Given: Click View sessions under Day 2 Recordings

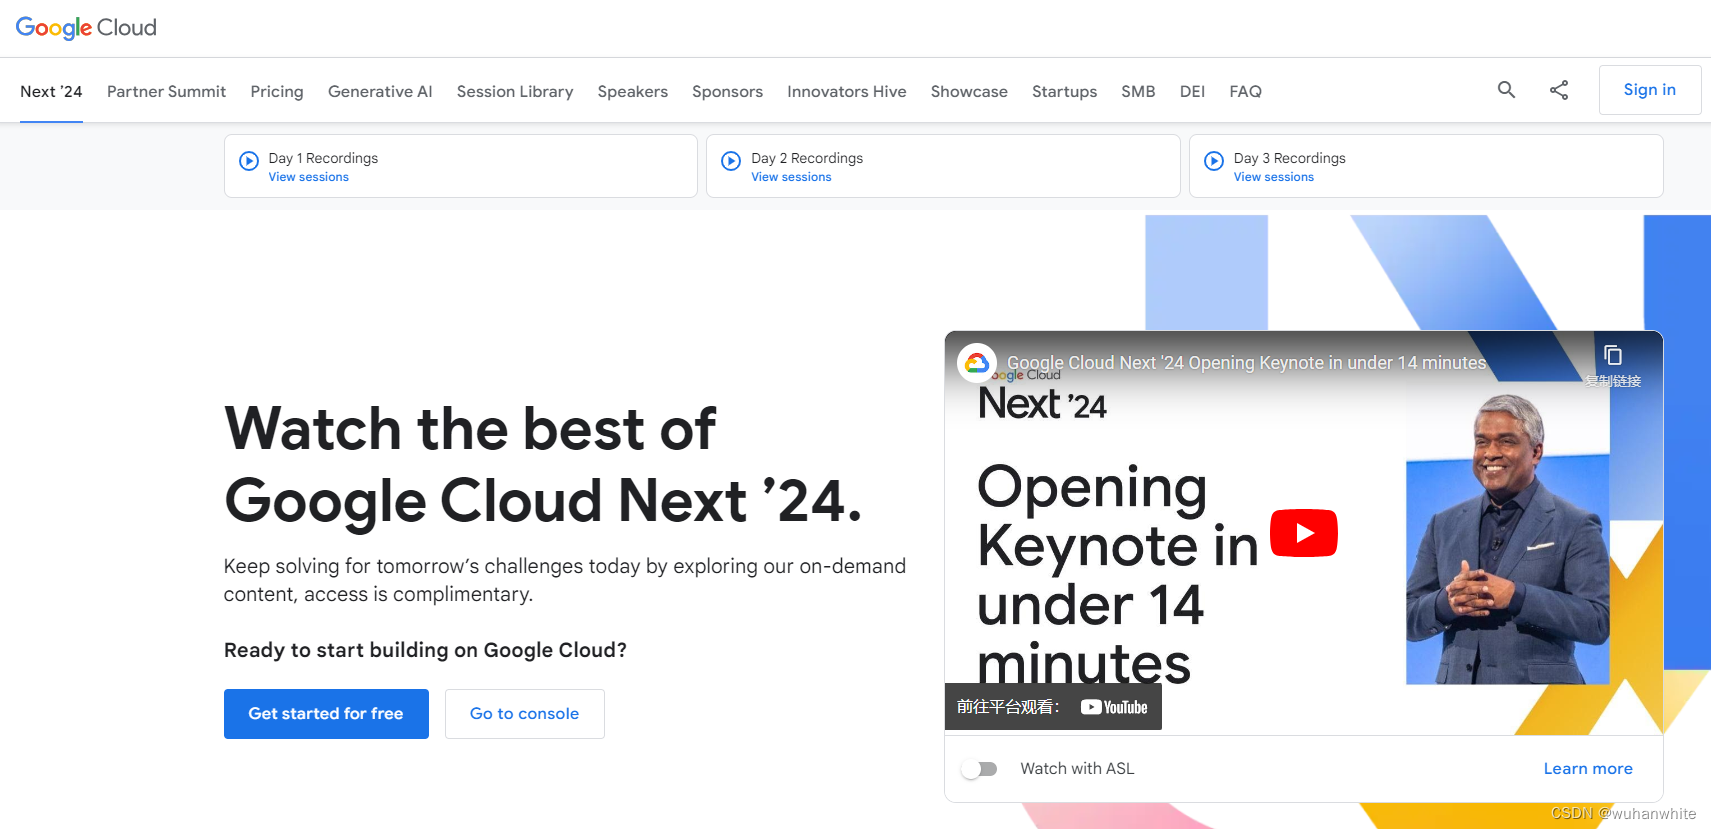Looking at the screenshot, I should pos(791,177).
